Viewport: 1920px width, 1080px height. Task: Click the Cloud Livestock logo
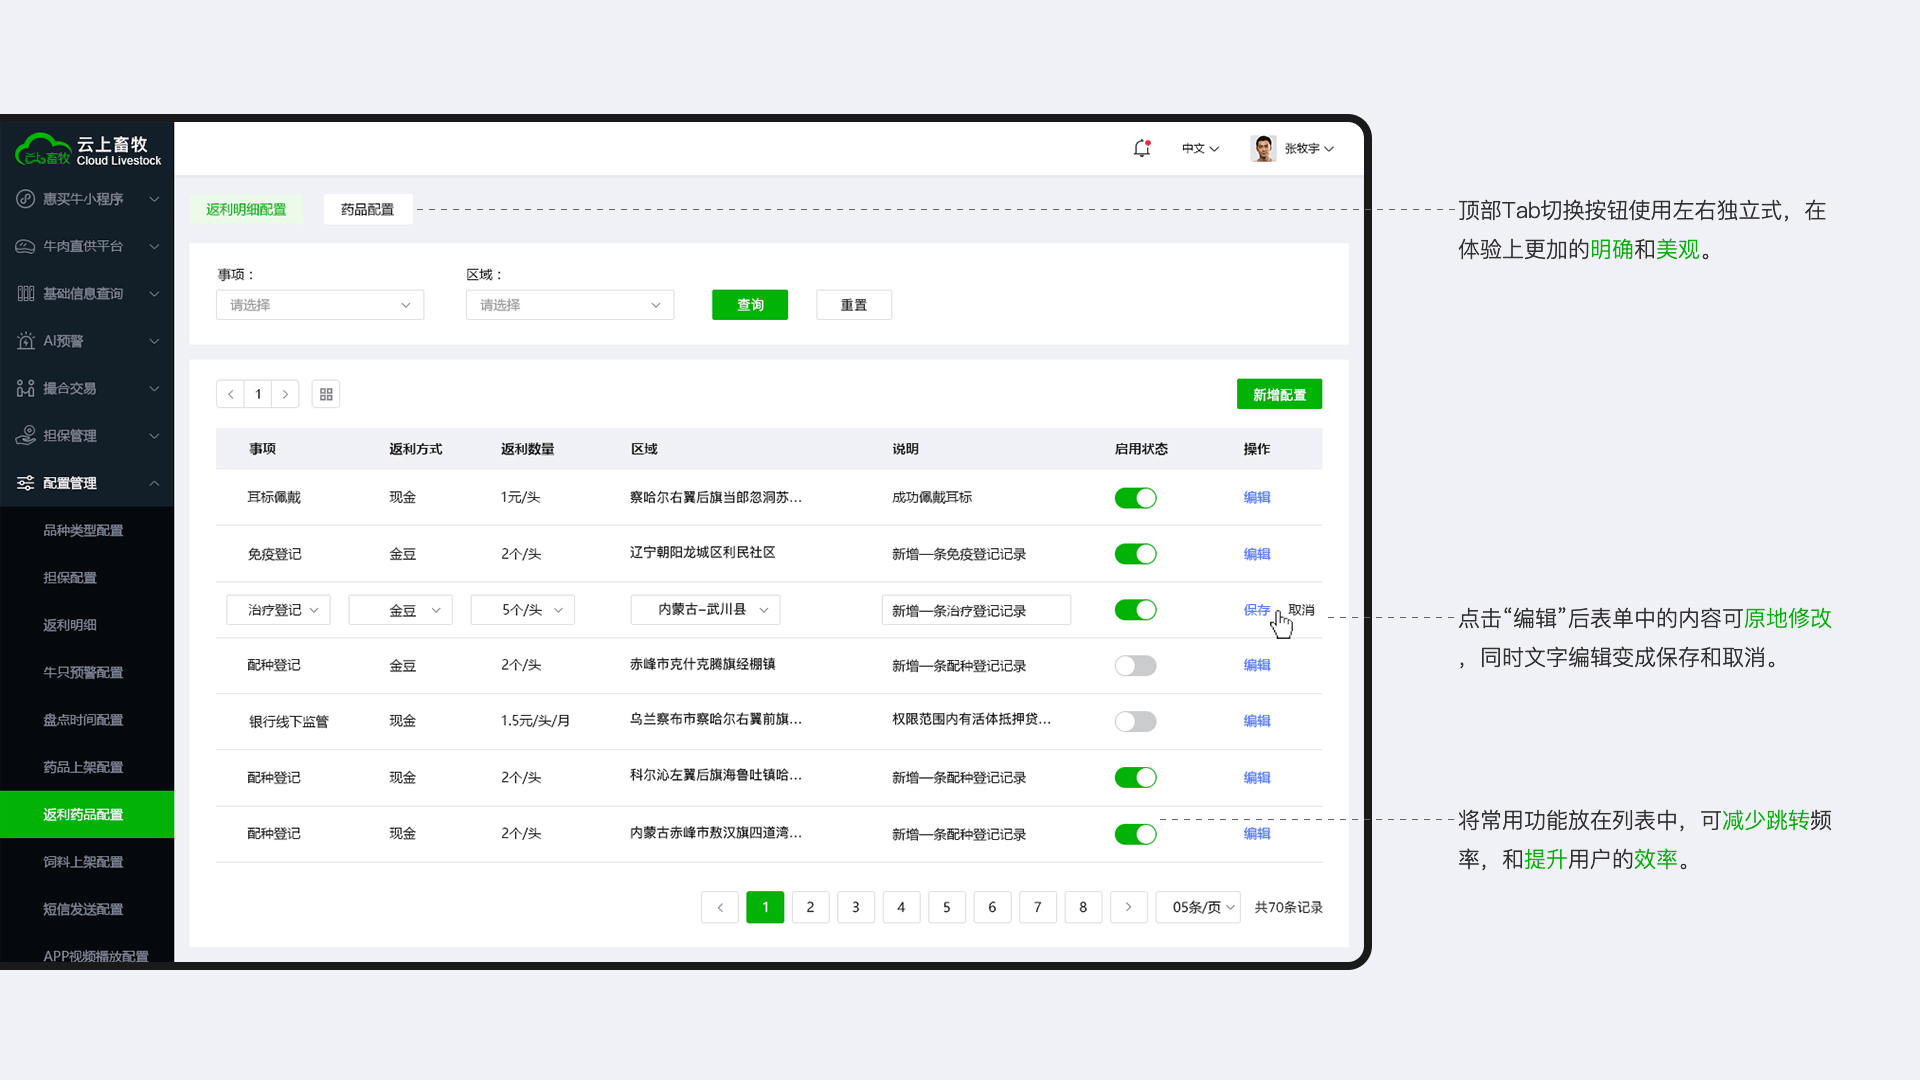tap(88, 148)
